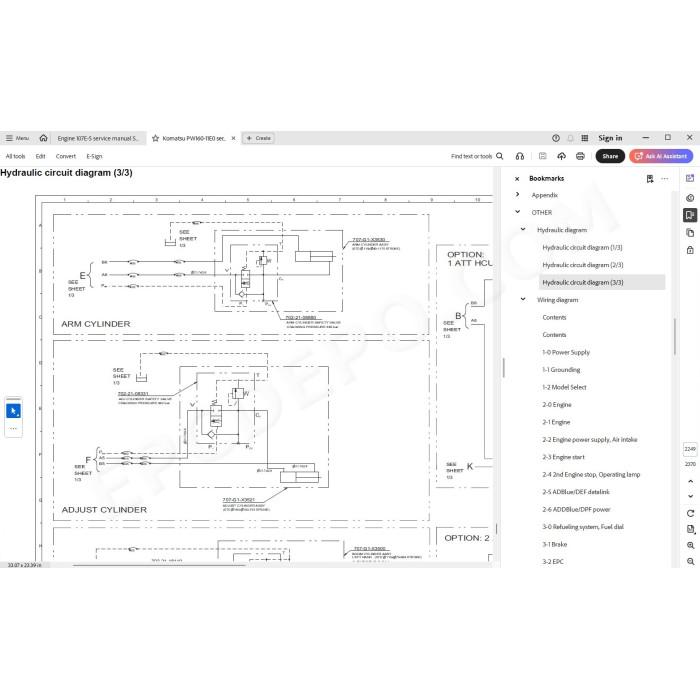Close the Bookmarks panel
This screenshot has width=700, height=700.
tap(517, 179)
